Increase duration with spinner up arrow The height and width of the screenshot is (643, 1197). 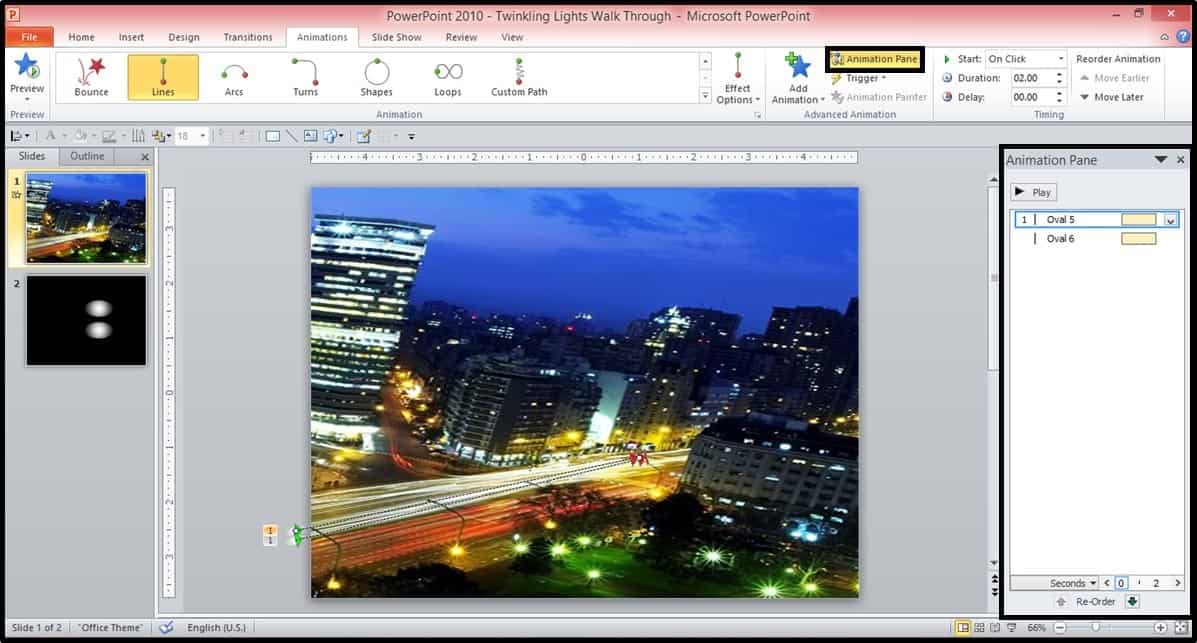(x=1059, y=74)
